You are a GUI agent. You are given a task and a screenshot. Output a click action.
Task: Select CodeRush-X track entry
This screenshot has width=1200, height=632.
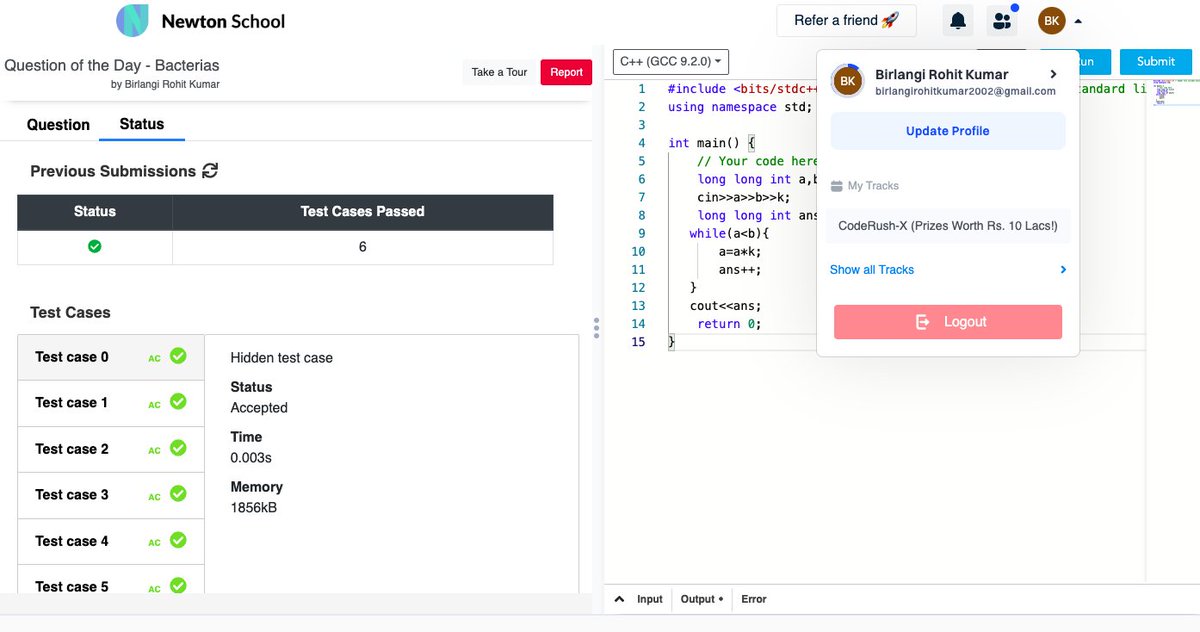click(x=948, y=226)
